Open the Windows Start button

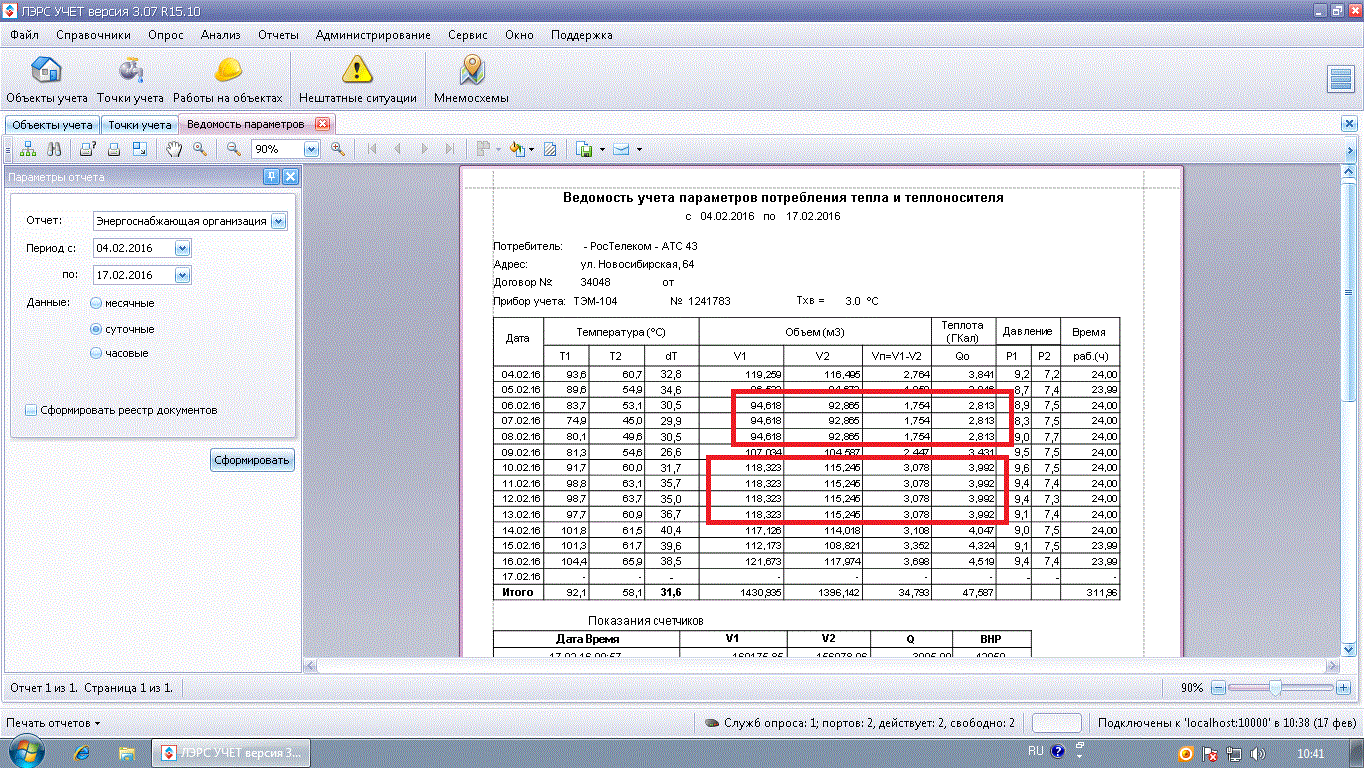point(25,751)
